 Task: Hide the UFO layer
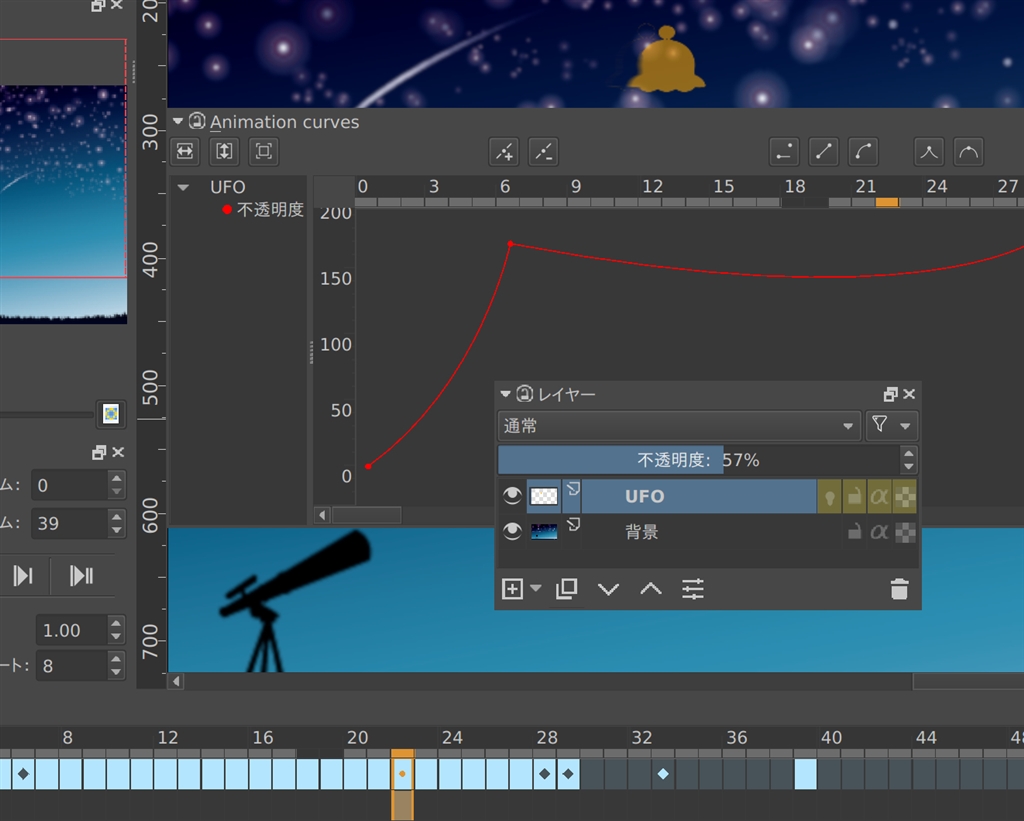tap(512, 496)
